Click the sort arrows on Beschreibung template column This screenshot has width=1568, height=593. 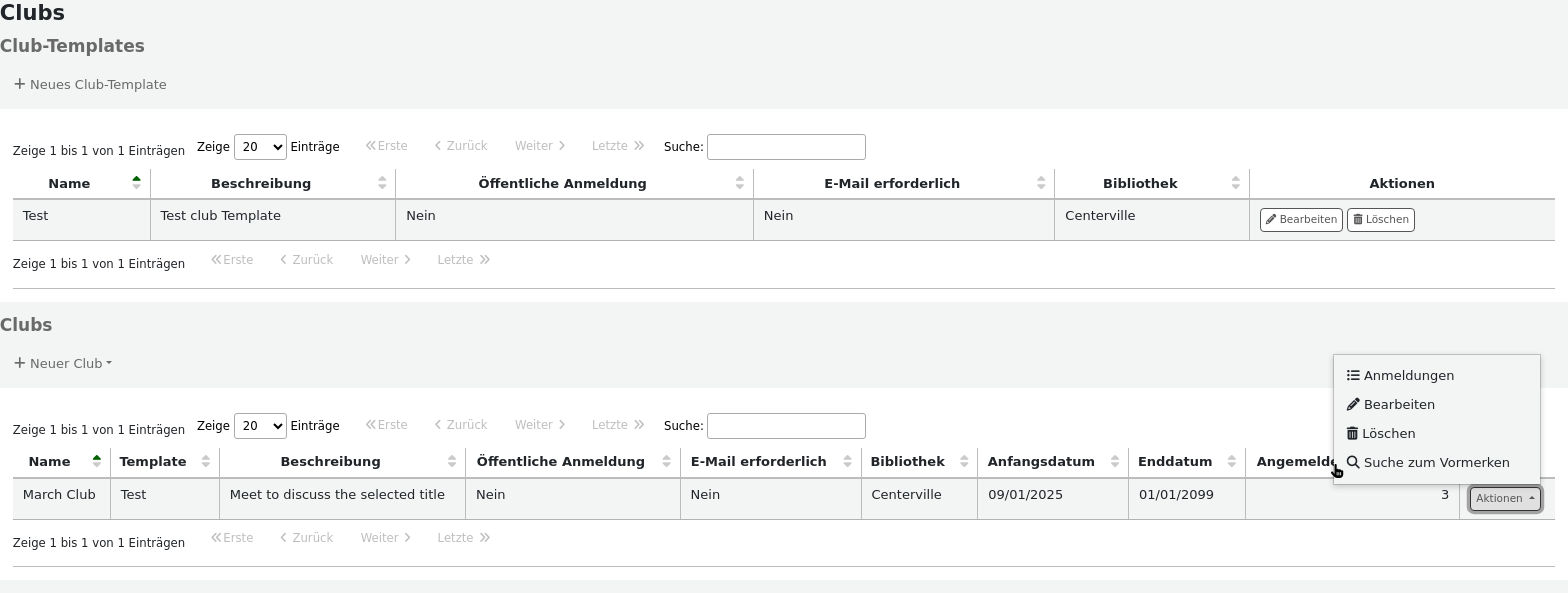382,183
